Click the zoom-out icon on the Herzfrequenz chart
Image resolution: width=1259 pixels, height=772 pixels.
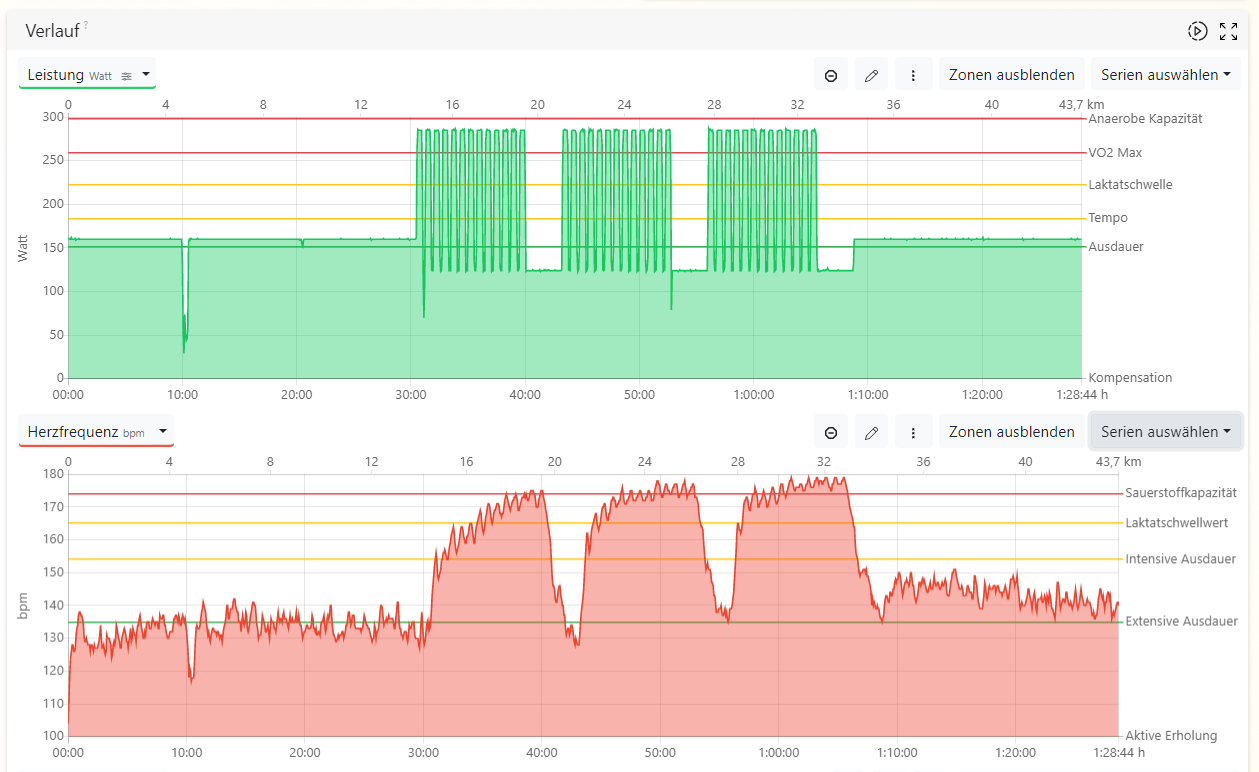pos(831,432)
